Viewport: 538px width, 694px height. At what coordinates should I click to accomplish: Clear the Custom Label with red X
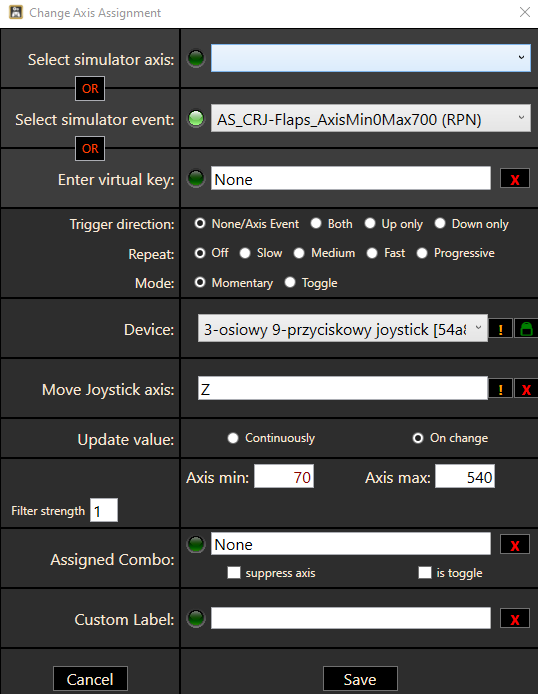(515, 618)
